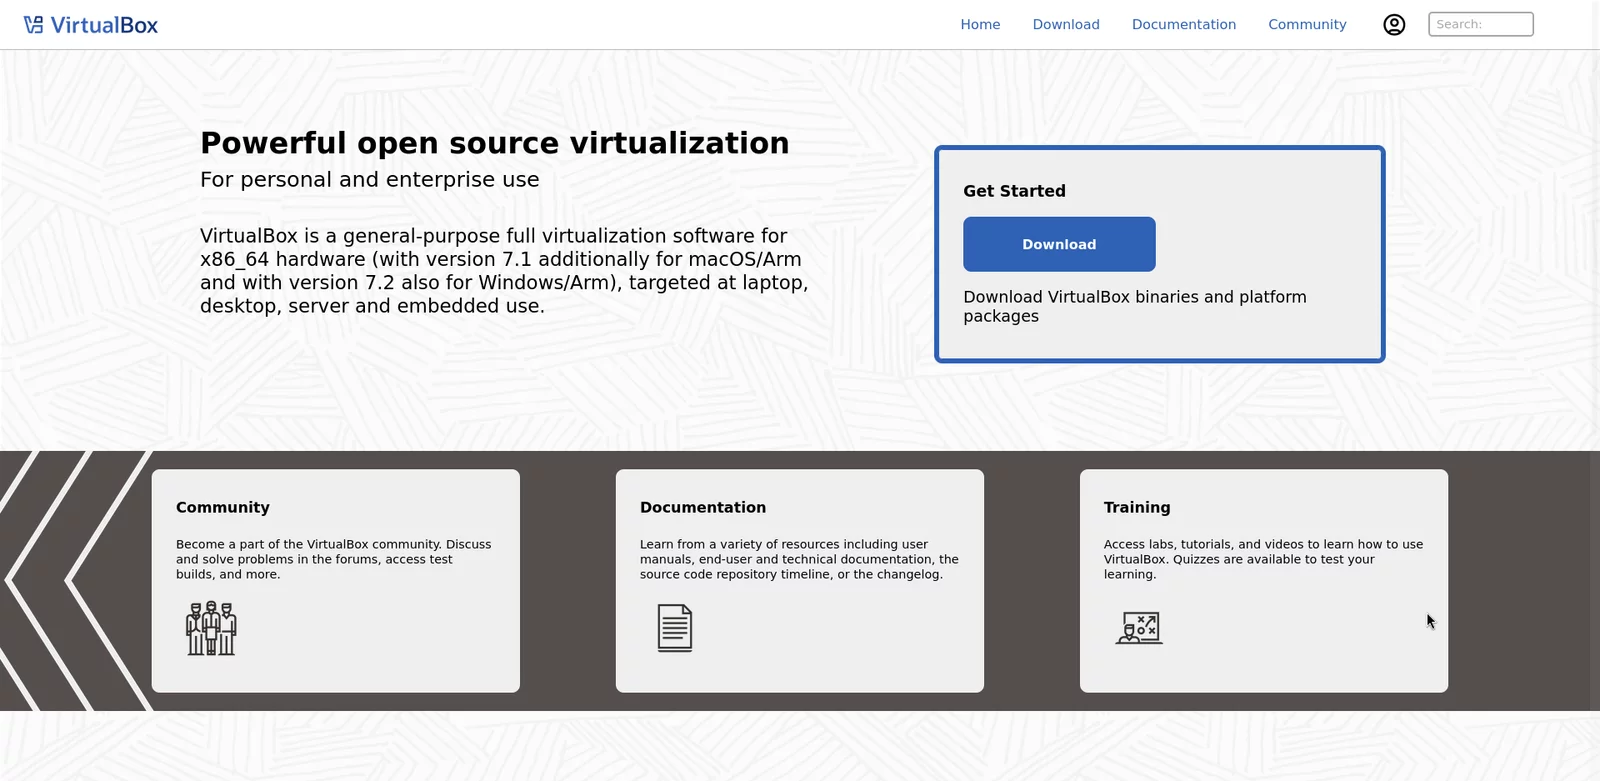Click the Community card description text
This screenshot has height=781, width=1600.
[x=333, y=559]
